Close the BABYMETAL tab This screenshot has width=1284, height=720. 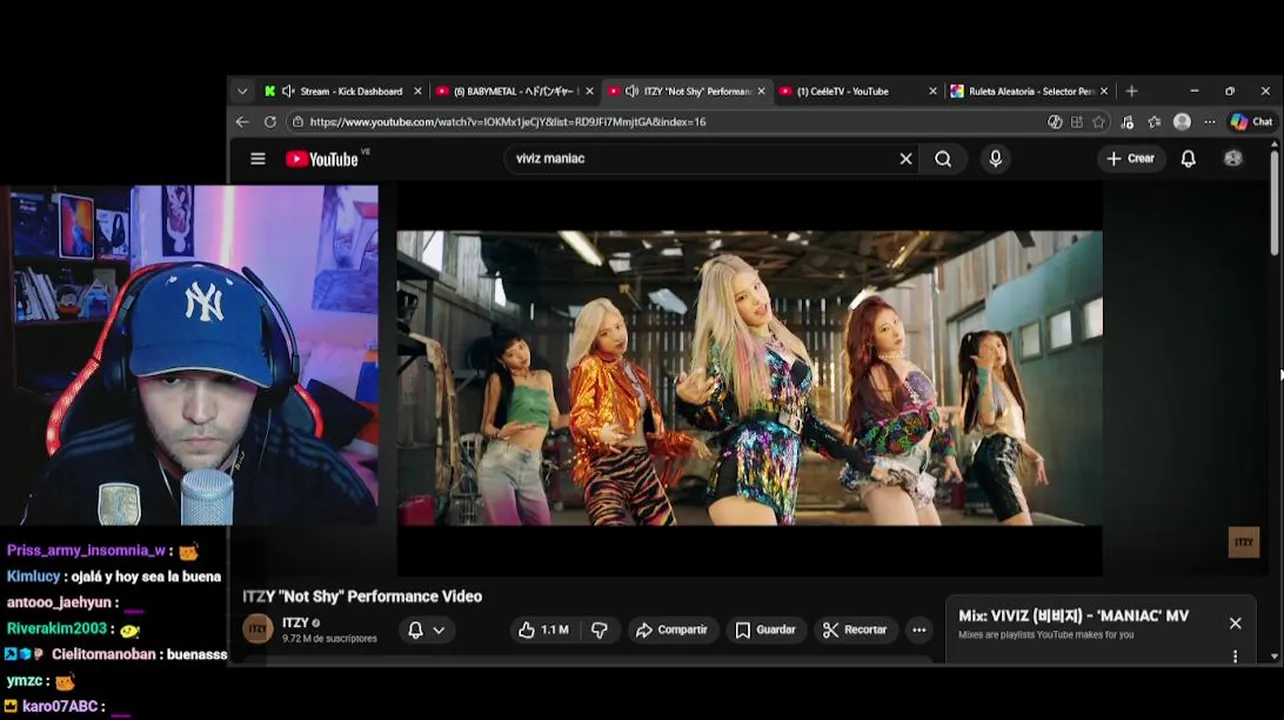pos(589,91)
